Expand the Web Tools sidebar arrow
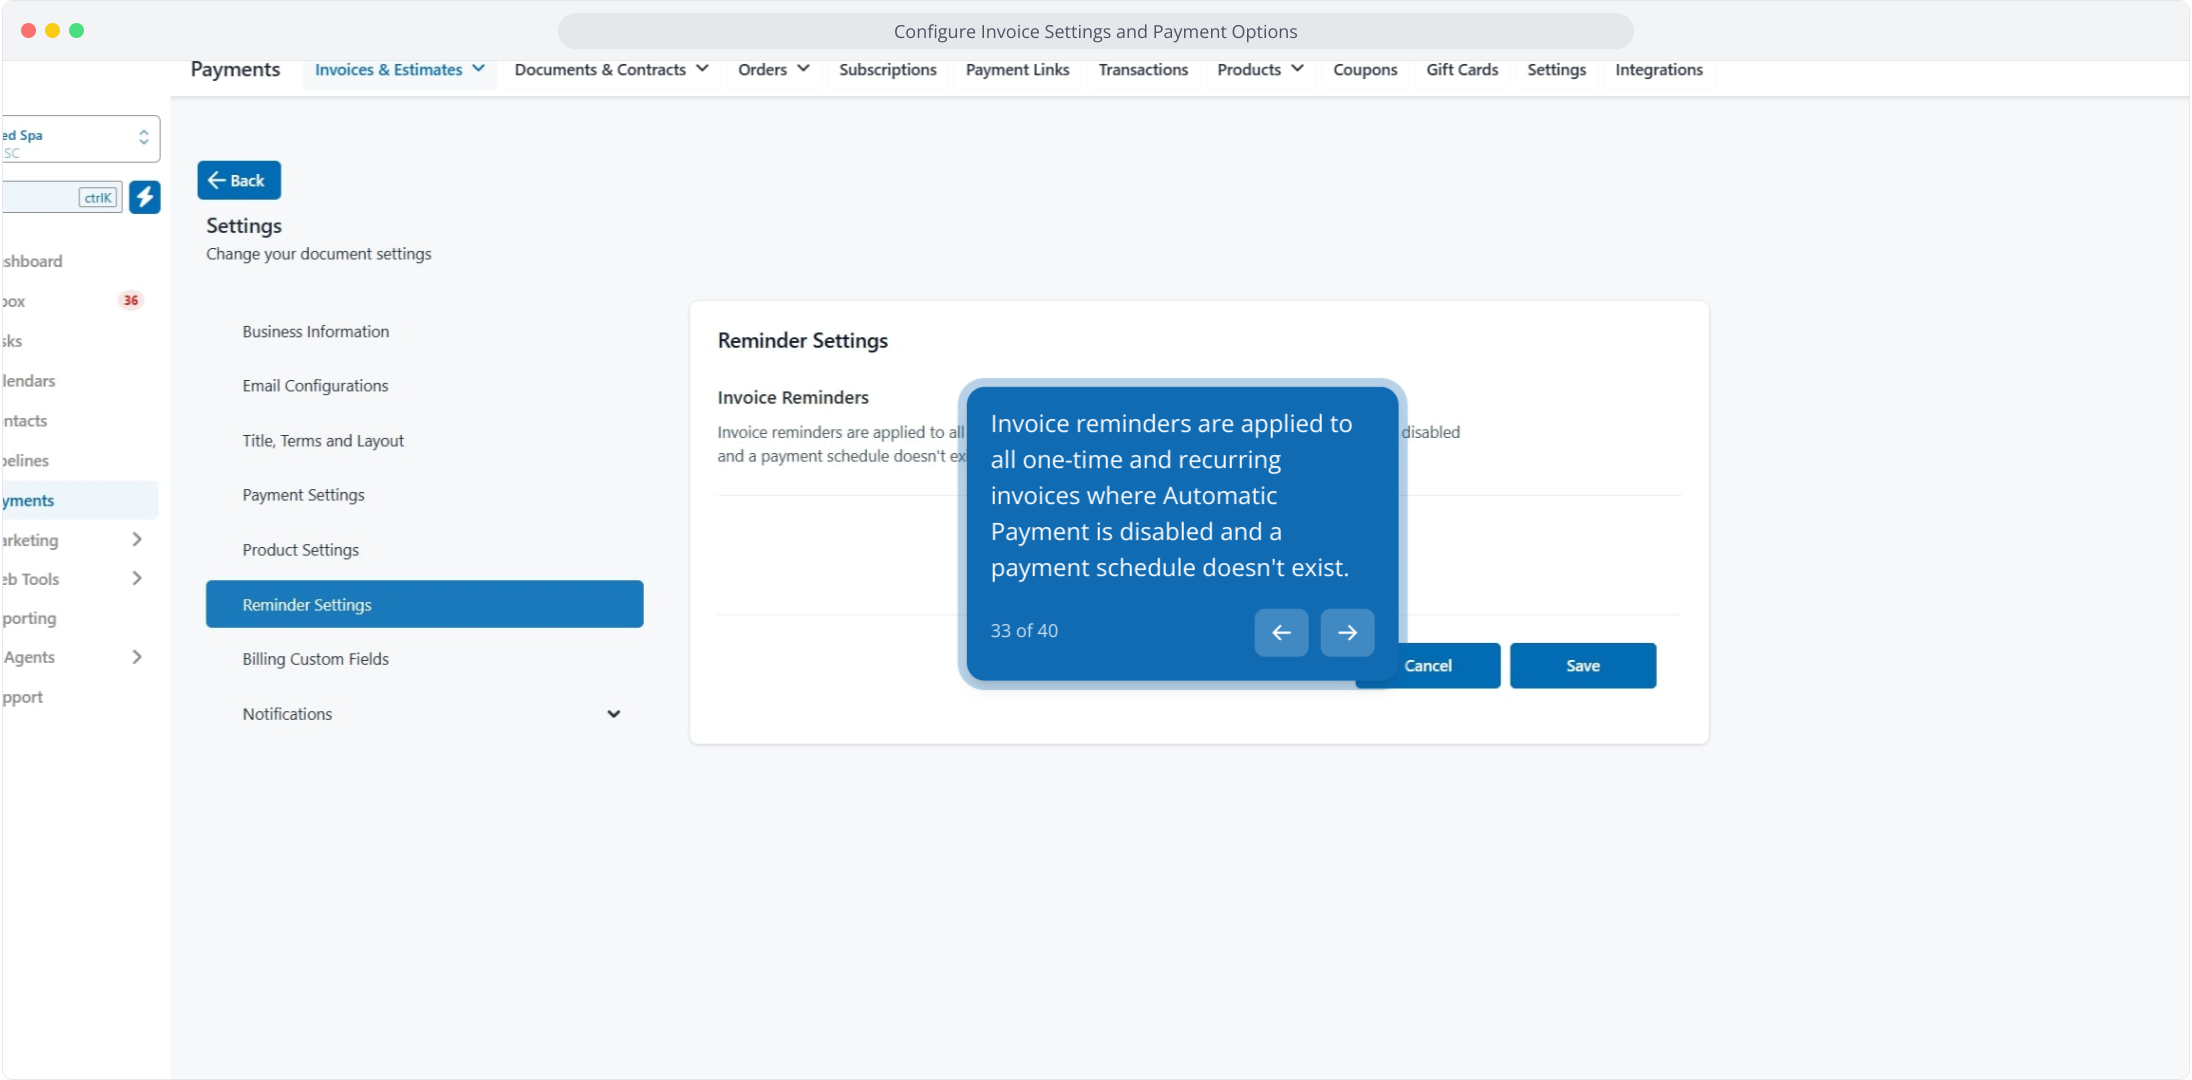The width and height of the screenshot is (2192, 1080). [x=137, y=578]
